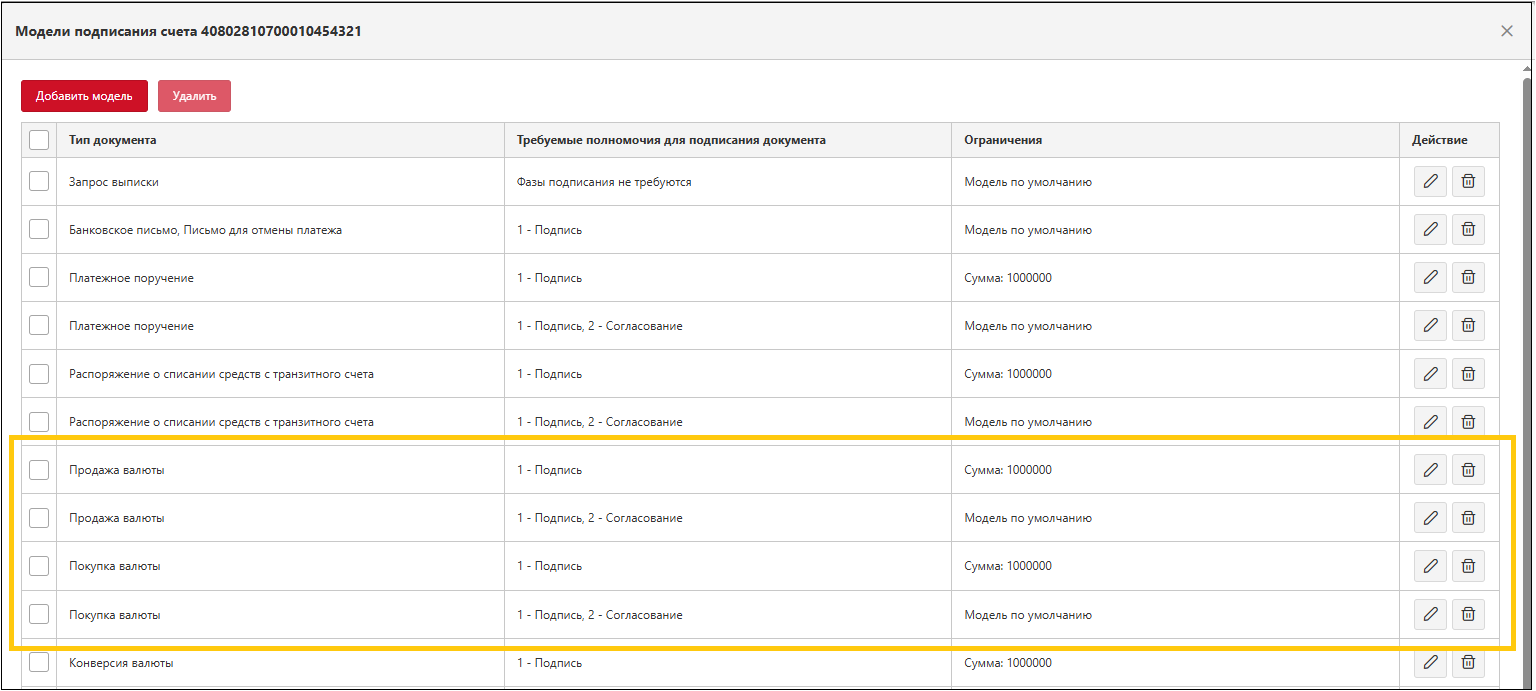Click the vertical scrollbar of the dialog
This screenshot has width=1536, height=691.
pos(1526,380)
